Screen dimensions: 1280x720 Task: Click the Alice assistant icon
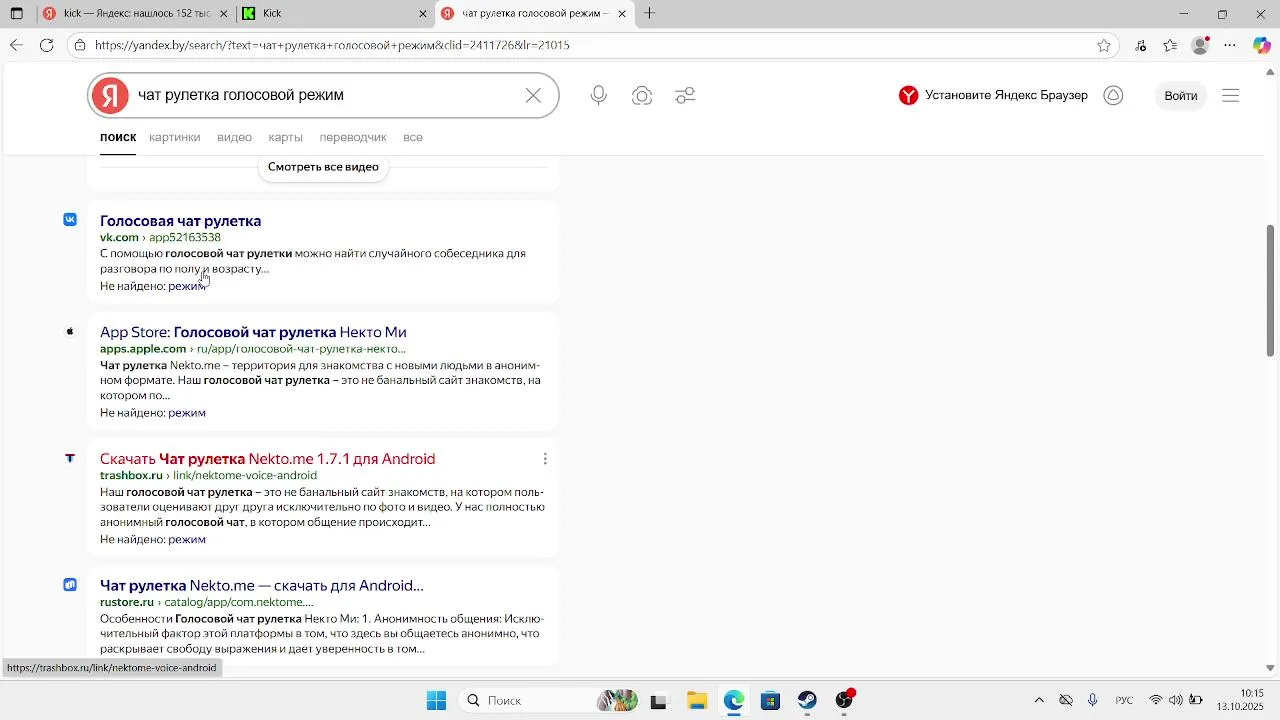coord(1113,96)
